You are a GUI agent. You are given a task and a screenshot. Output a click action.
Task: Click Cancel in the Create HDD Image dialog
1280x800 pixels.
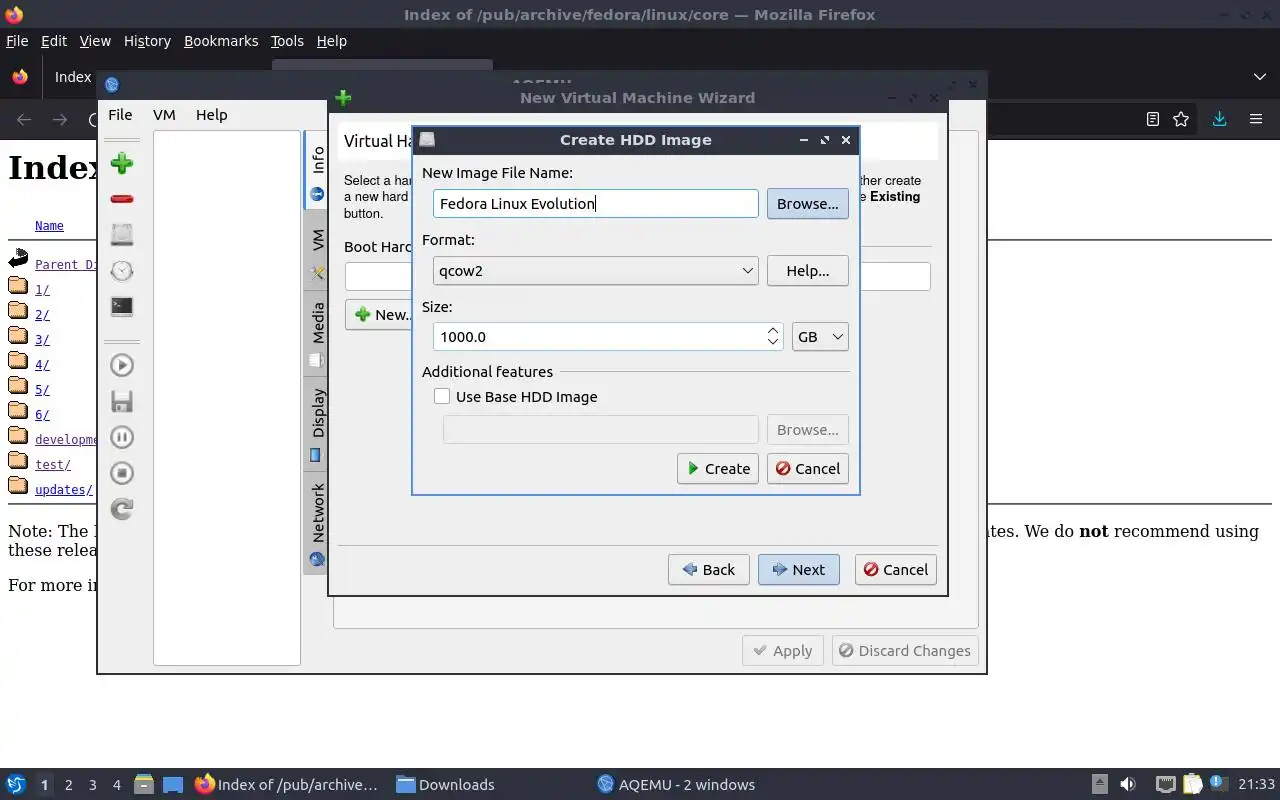[x=808, y=469]
